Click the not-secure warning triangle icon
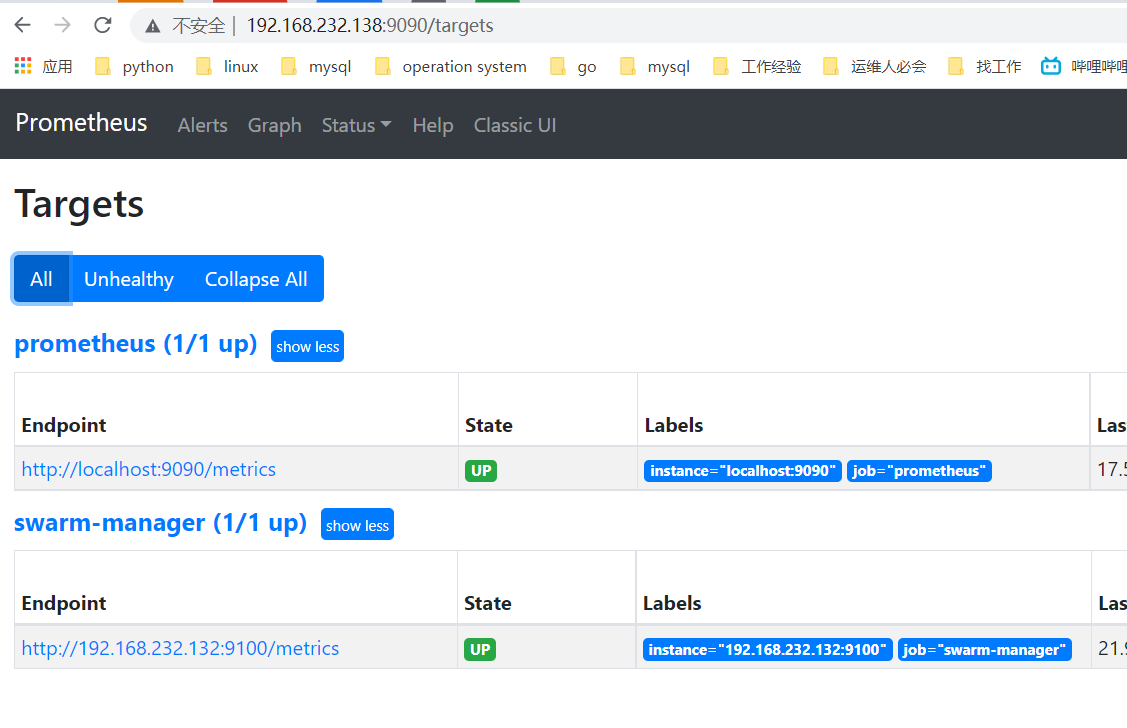 tap(152, 27)
